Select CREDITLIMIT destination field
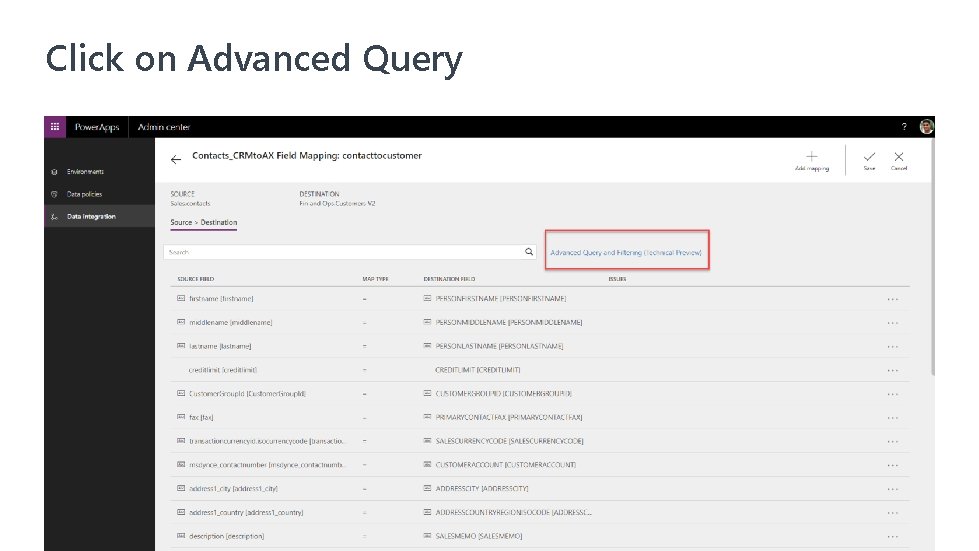Screen dimensions: 979x551 click(x=478, y=370)
